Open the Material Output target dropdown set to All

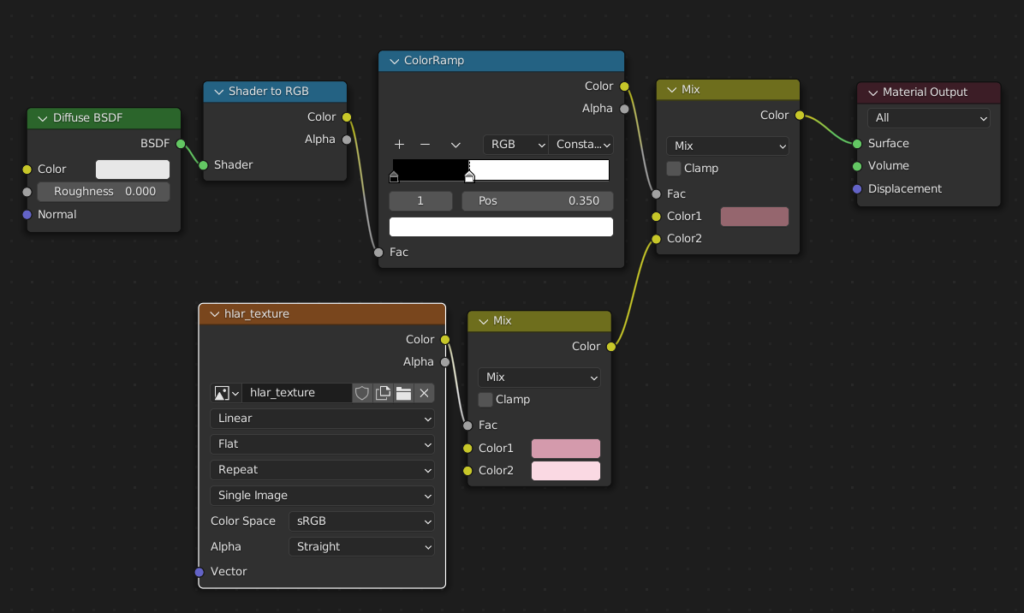coord(928,118)
